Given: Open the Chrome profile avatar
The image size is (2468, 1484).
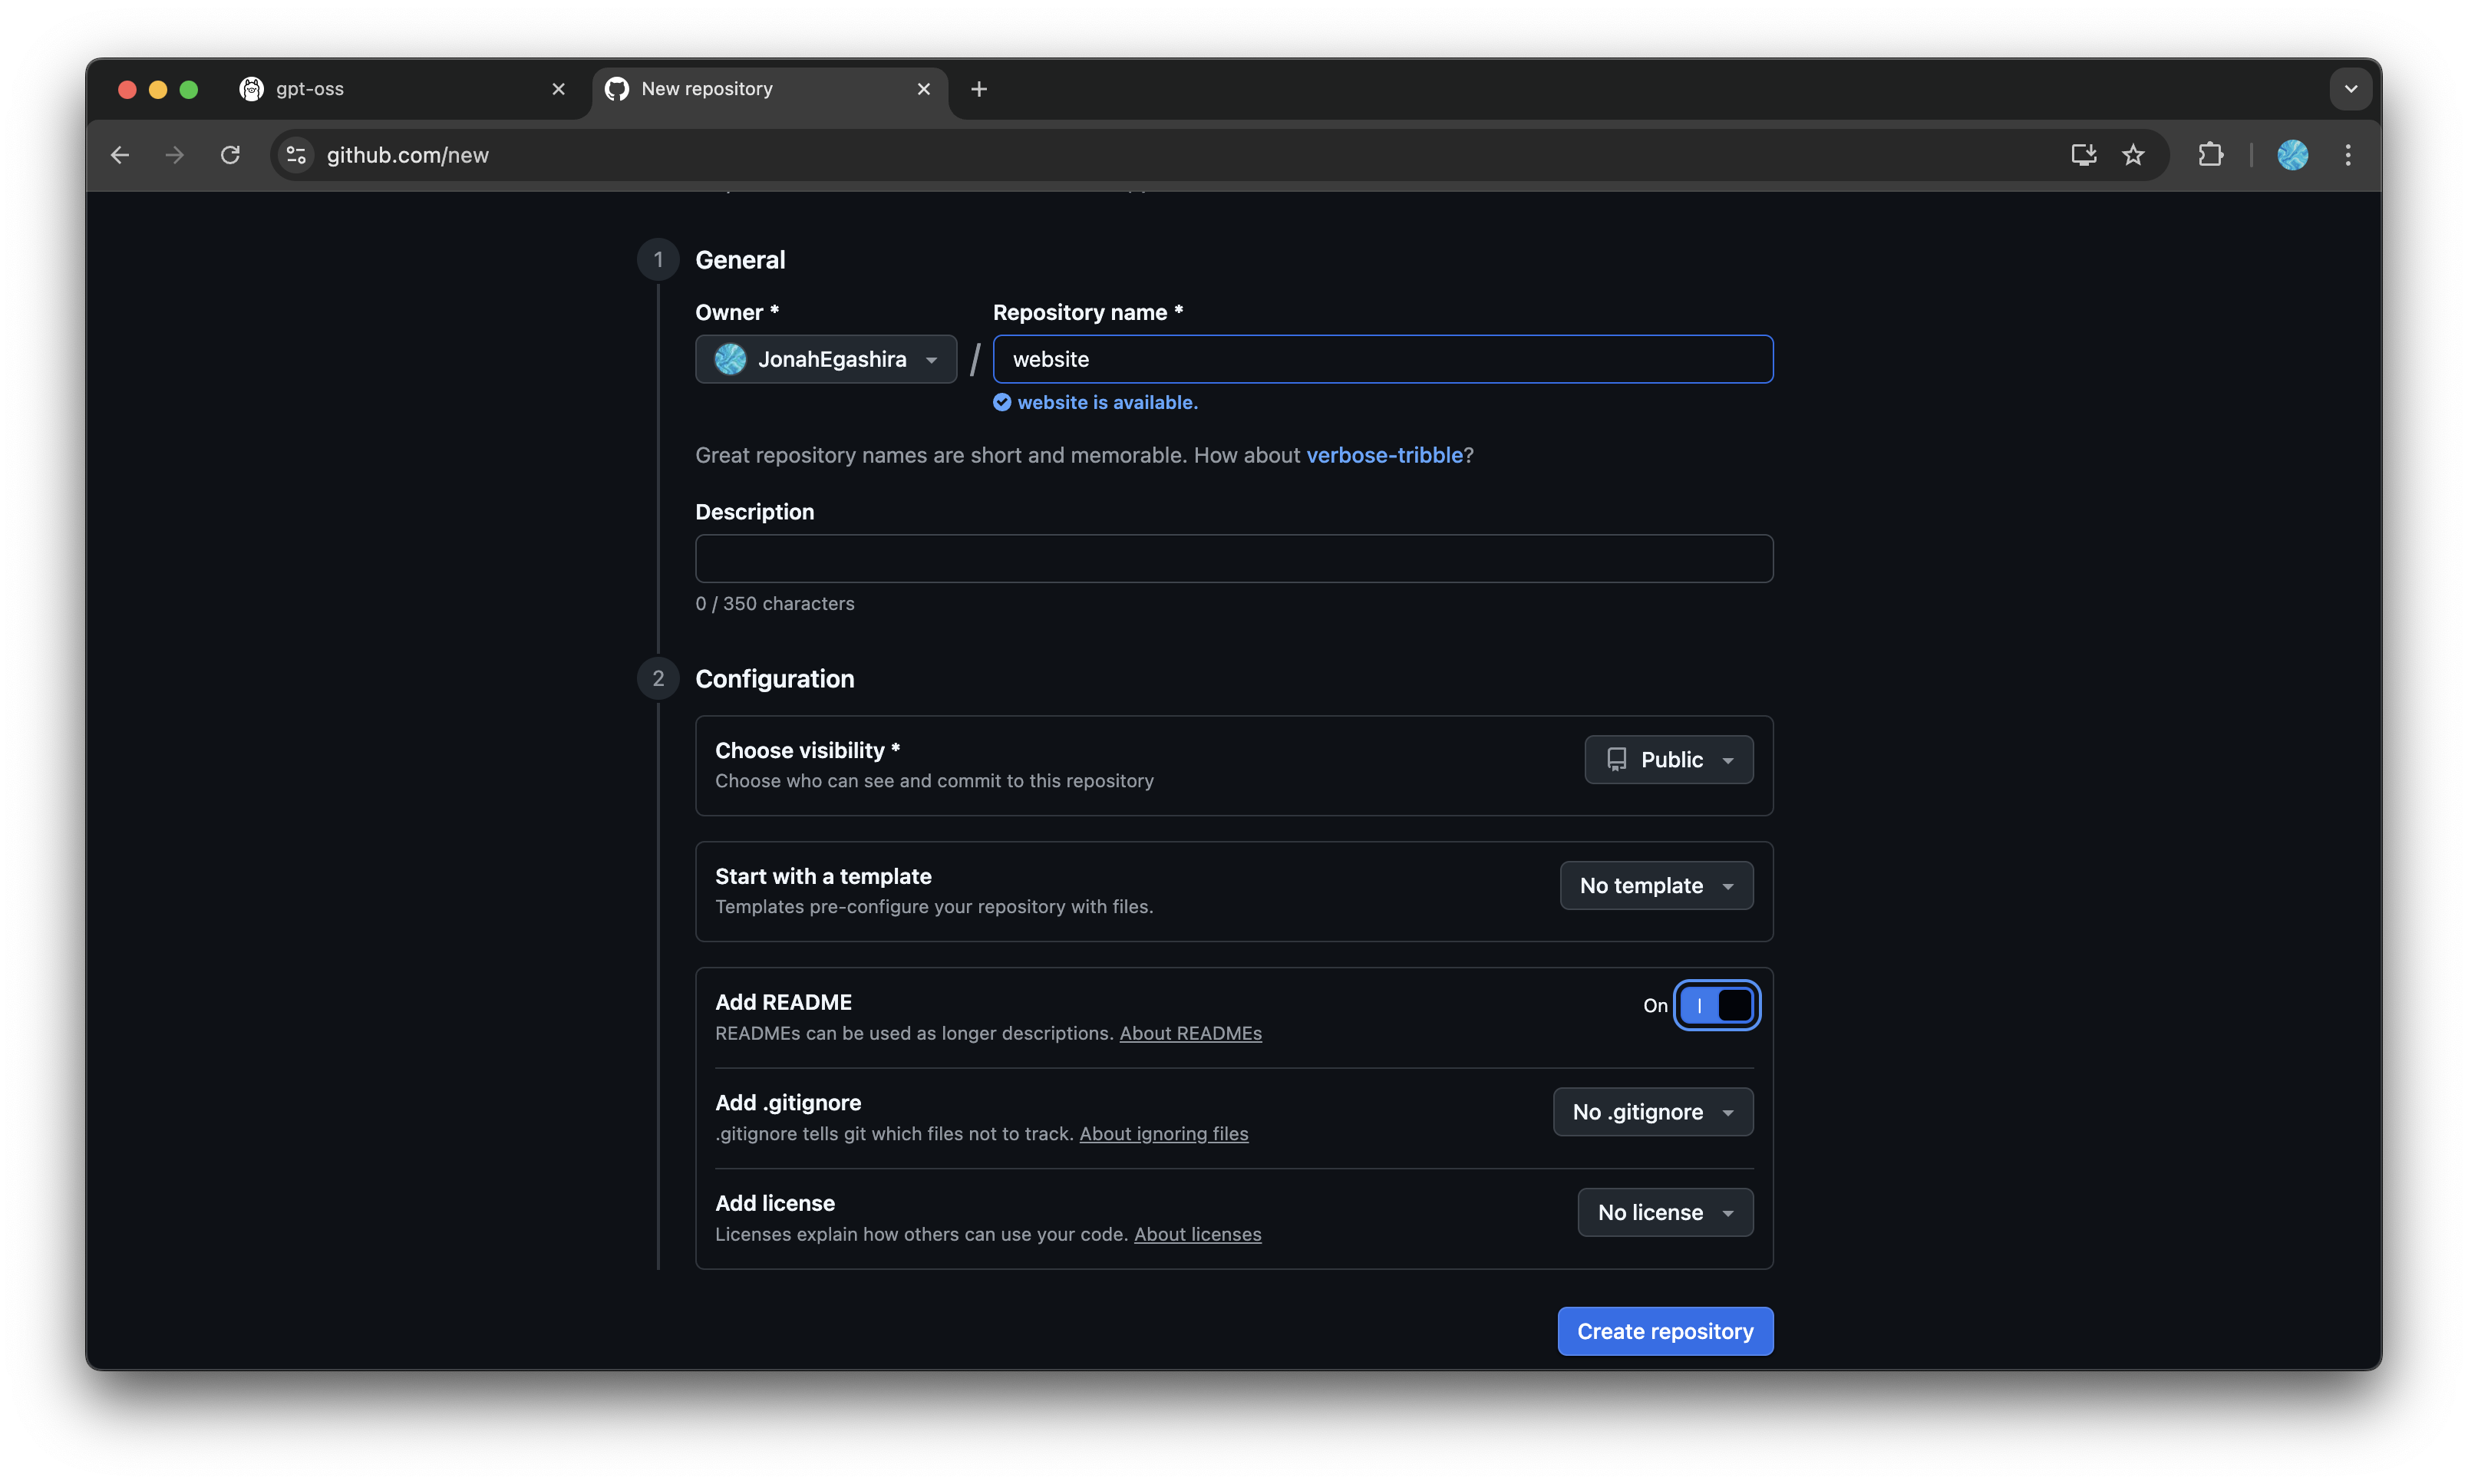Looking at the screenshot, I should click(2293, 155).
